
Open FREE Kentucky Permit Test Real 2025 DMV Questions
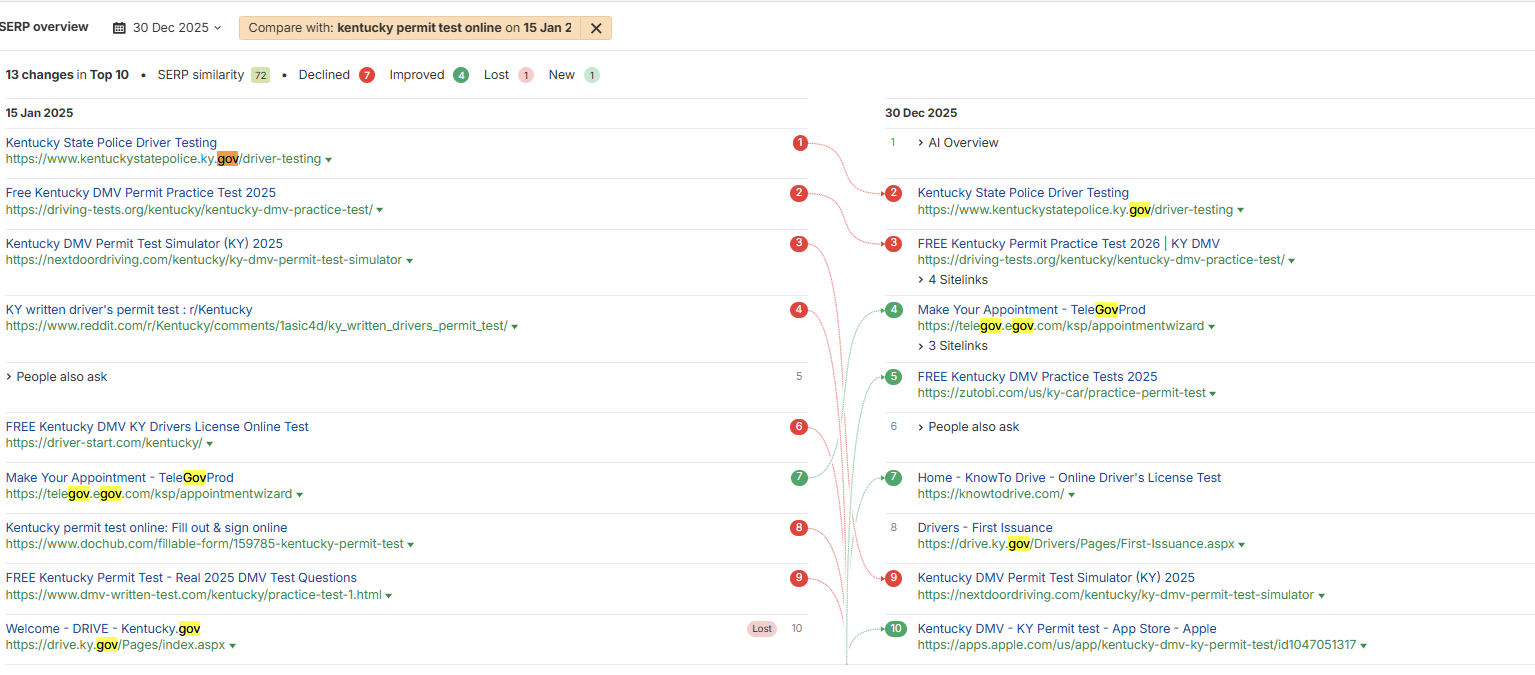[x=181, y=578]
